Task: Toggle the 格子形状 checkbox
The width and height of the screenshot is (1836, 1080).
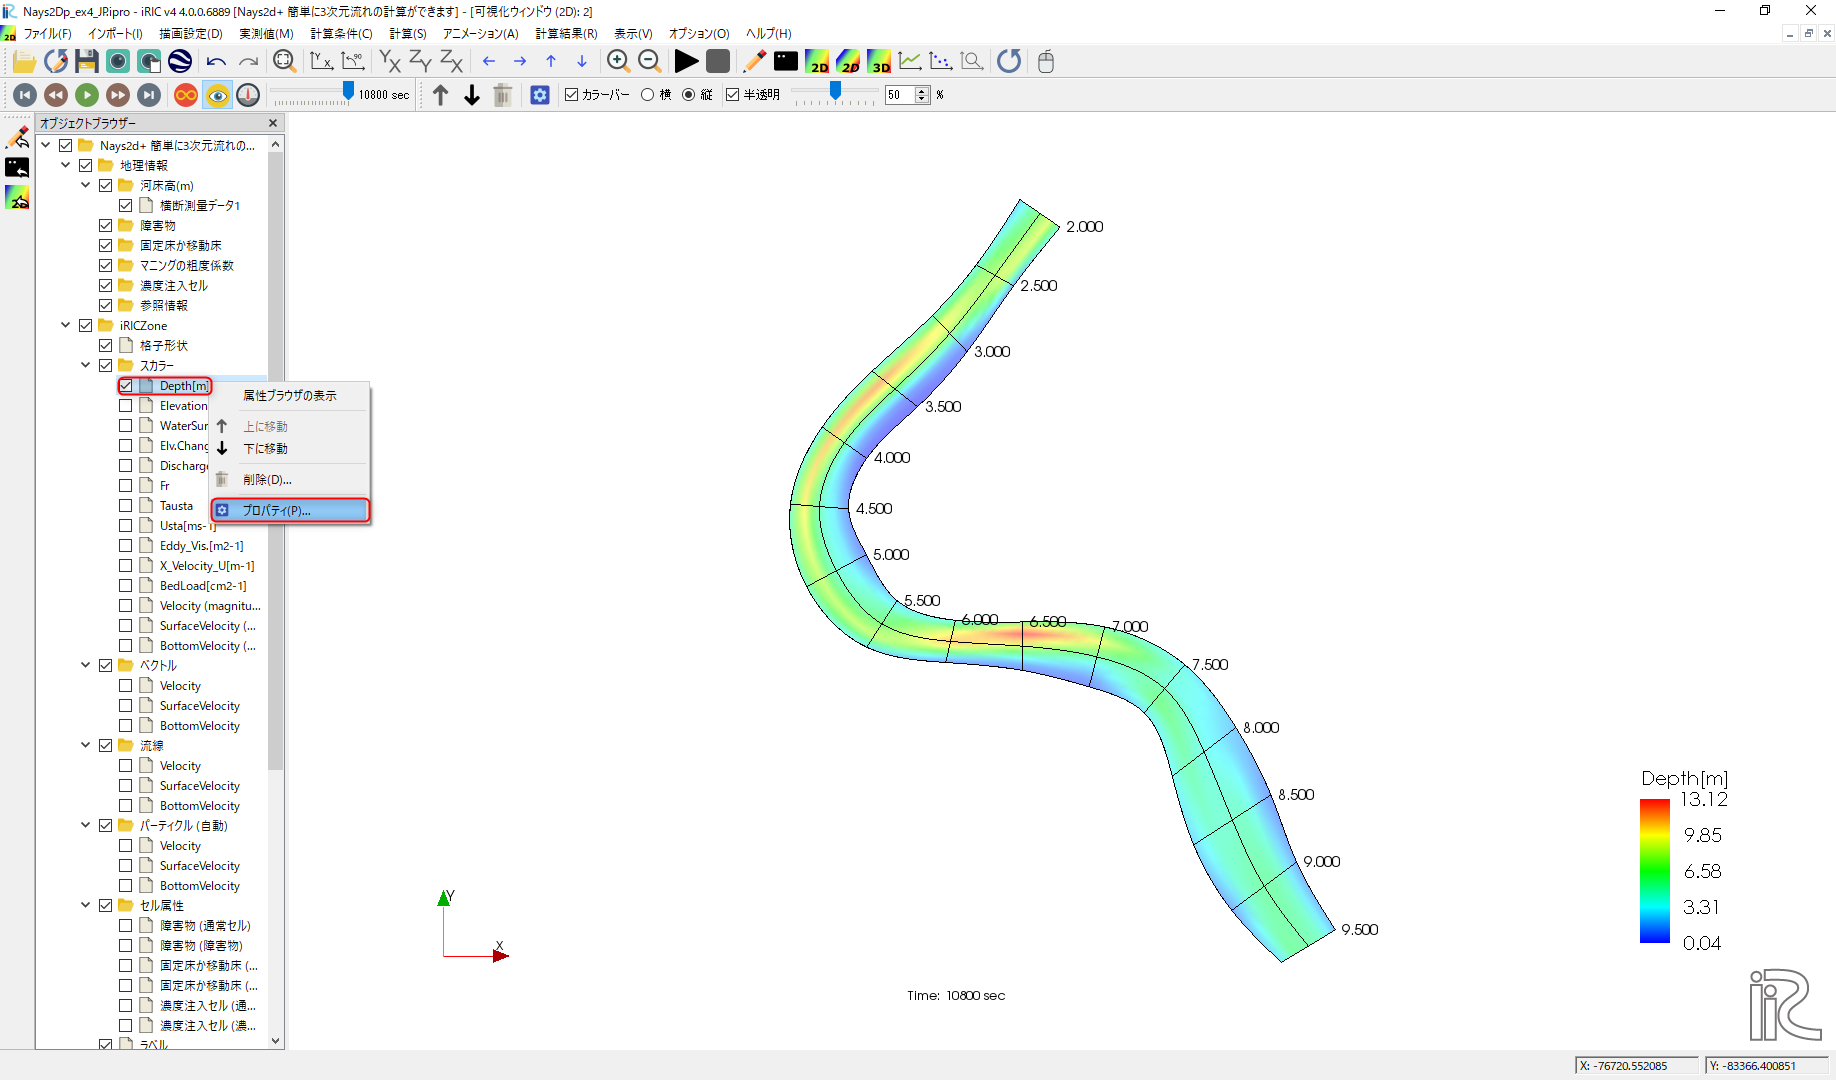Action: click(106, 346)
